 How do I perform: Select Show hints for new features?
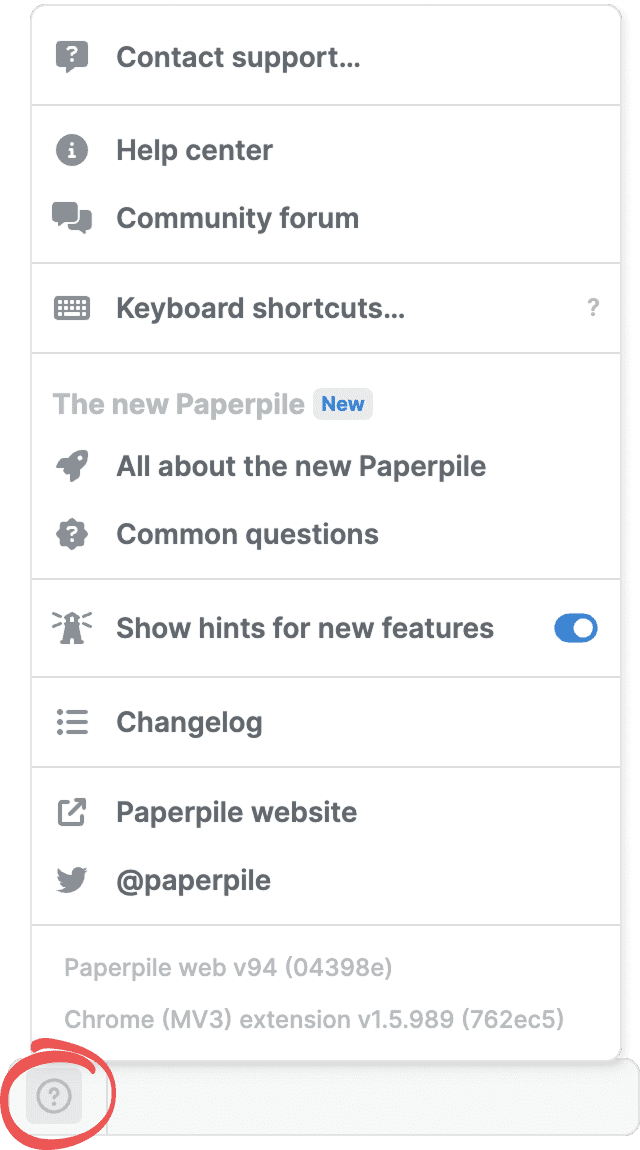point(305,628)
